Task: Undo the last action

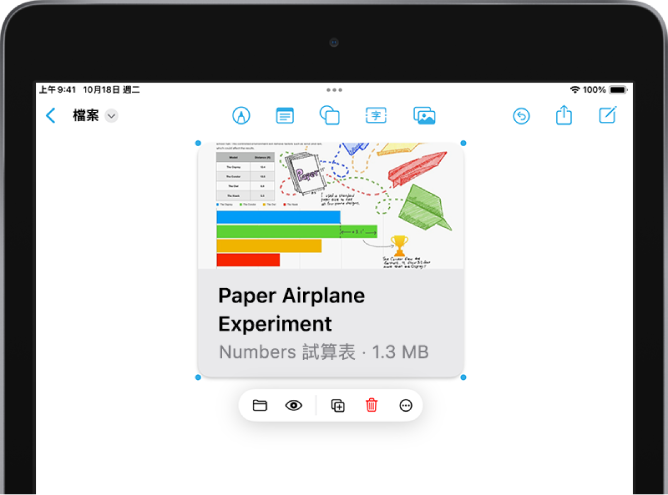Action: [521, 116]
